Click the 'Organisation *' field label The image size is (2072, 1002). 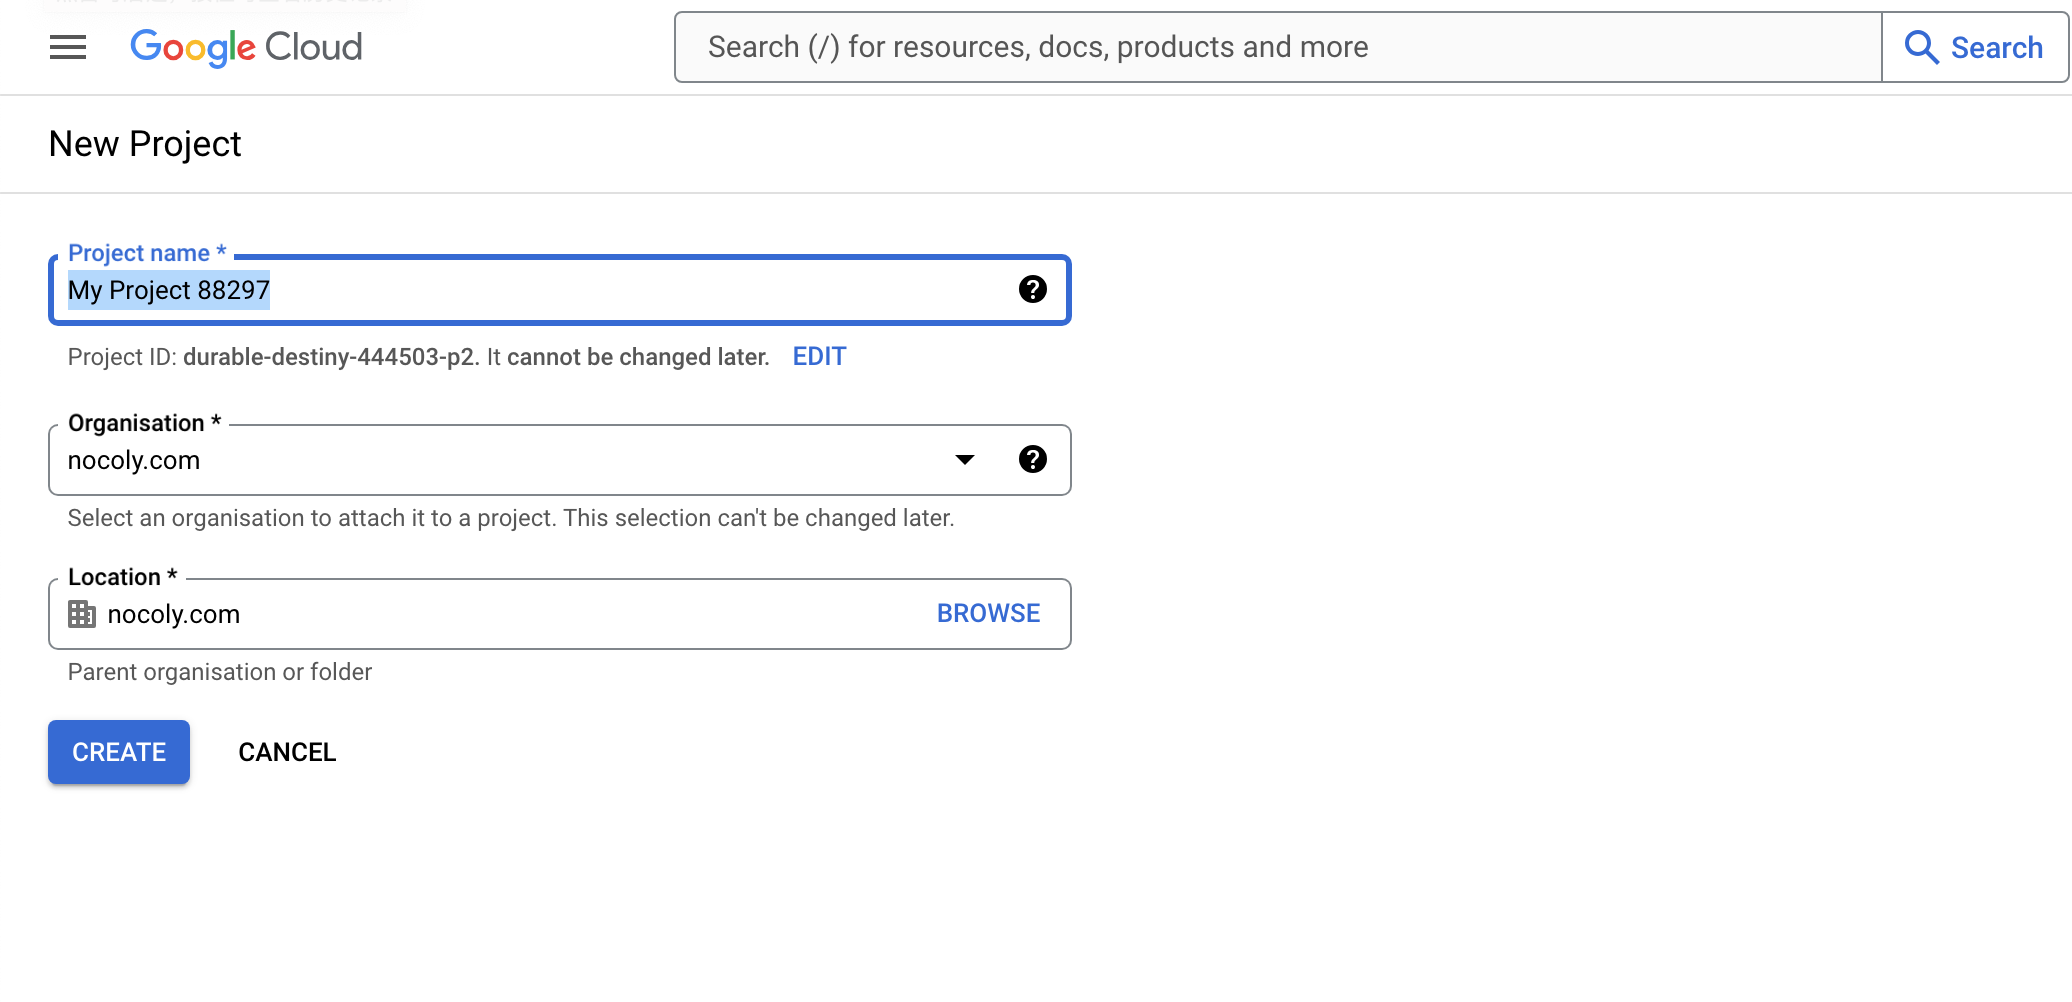(144, 423)
